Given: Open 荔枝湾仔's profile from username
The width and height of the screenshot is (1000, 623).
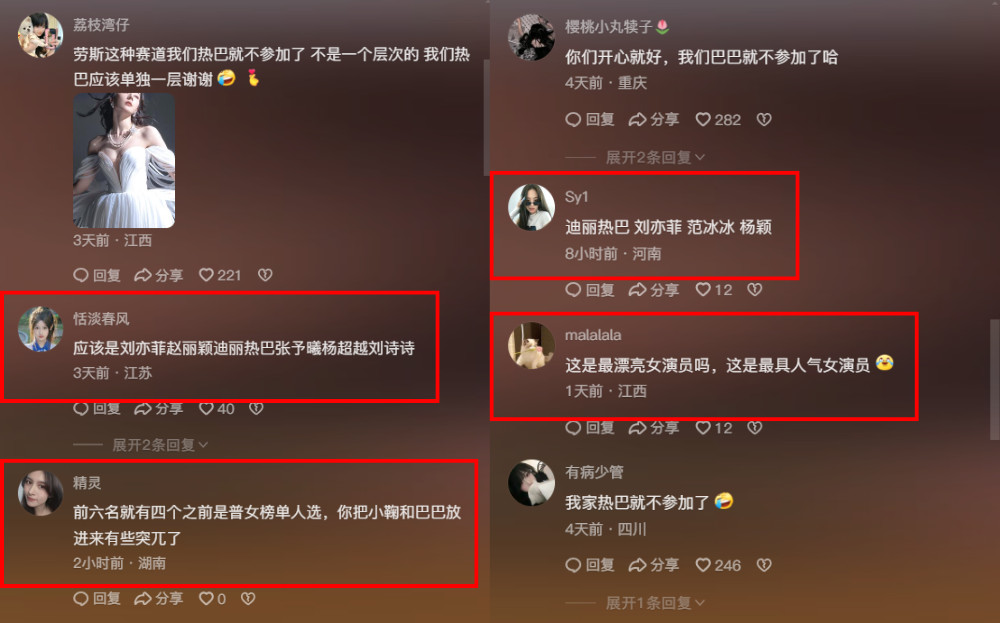Looking at the screenshot, I should tap(101, 25).
